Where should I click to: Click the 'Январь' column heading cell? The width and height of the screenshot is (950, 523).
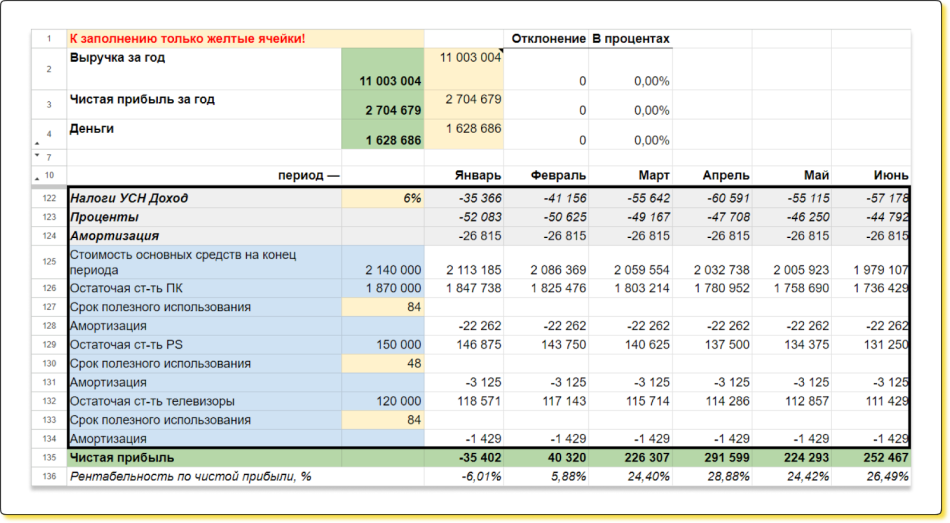[464, 175]
